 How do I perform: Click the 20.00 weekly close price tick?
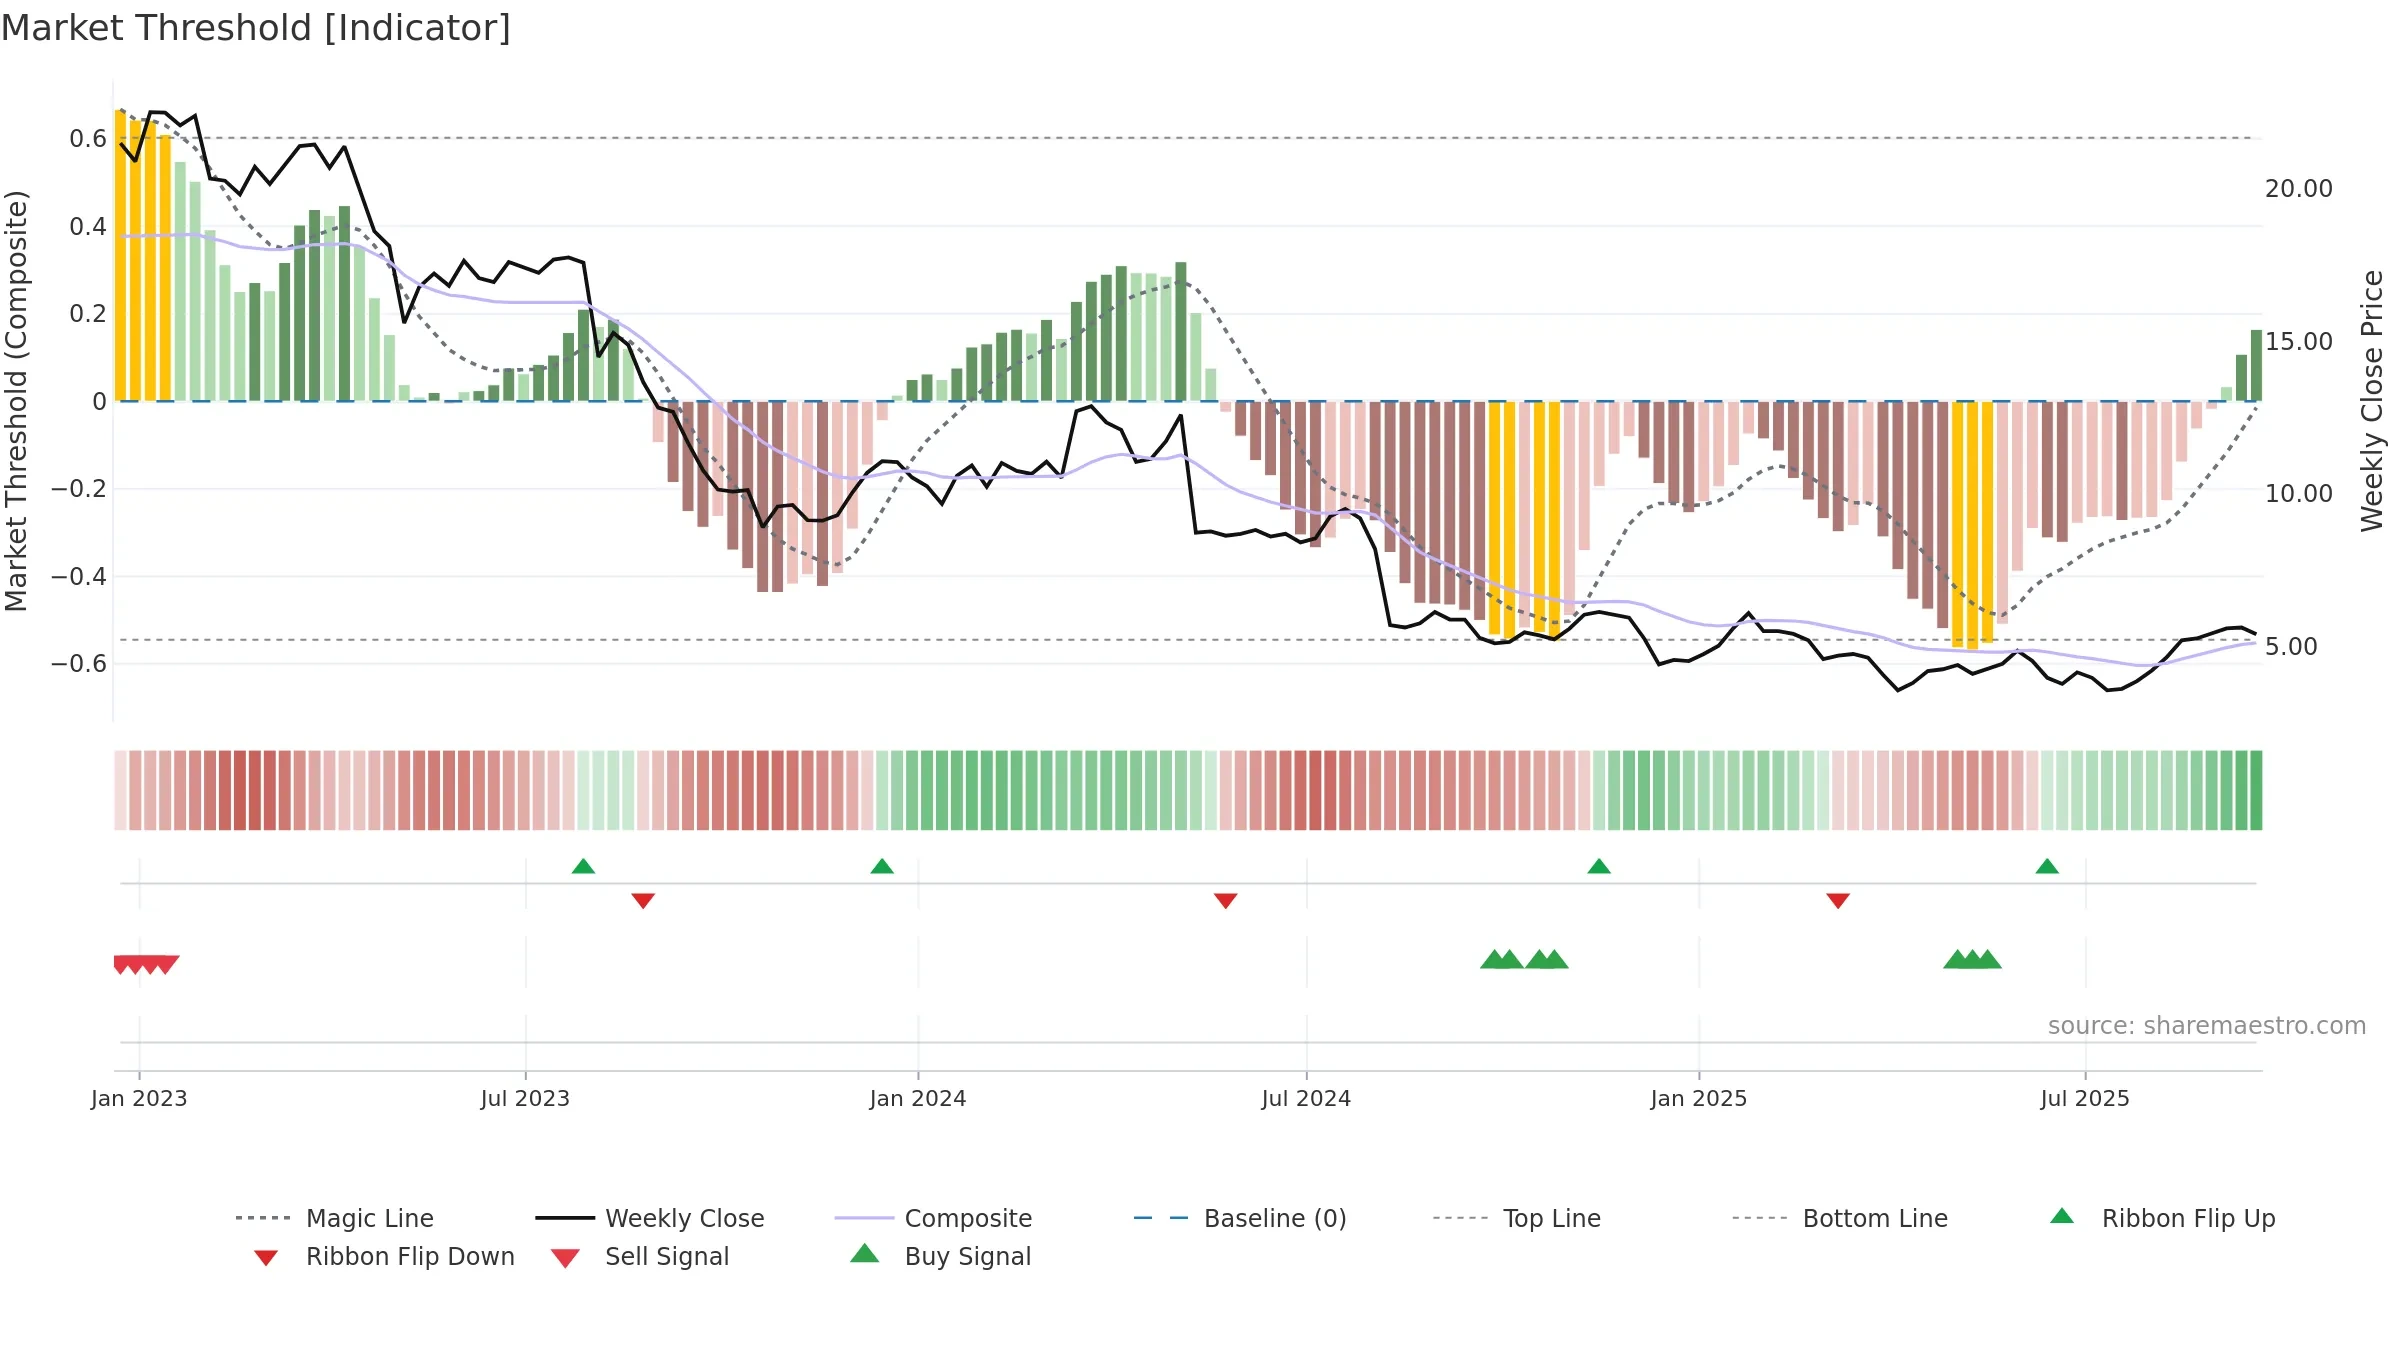coord(2299,188)
